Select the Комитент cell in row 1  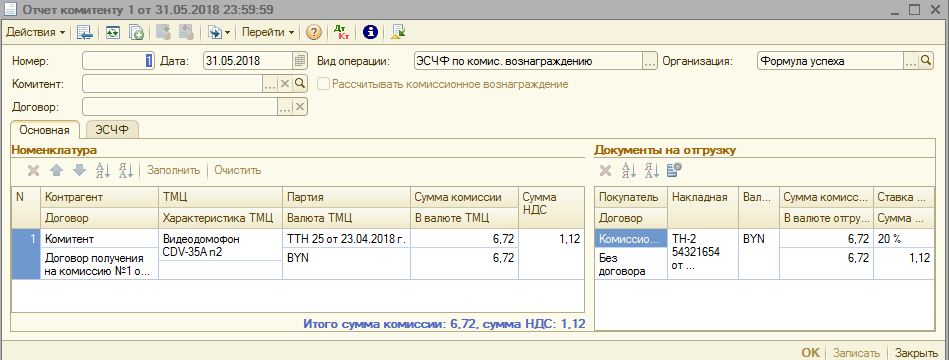click(100, 239)
